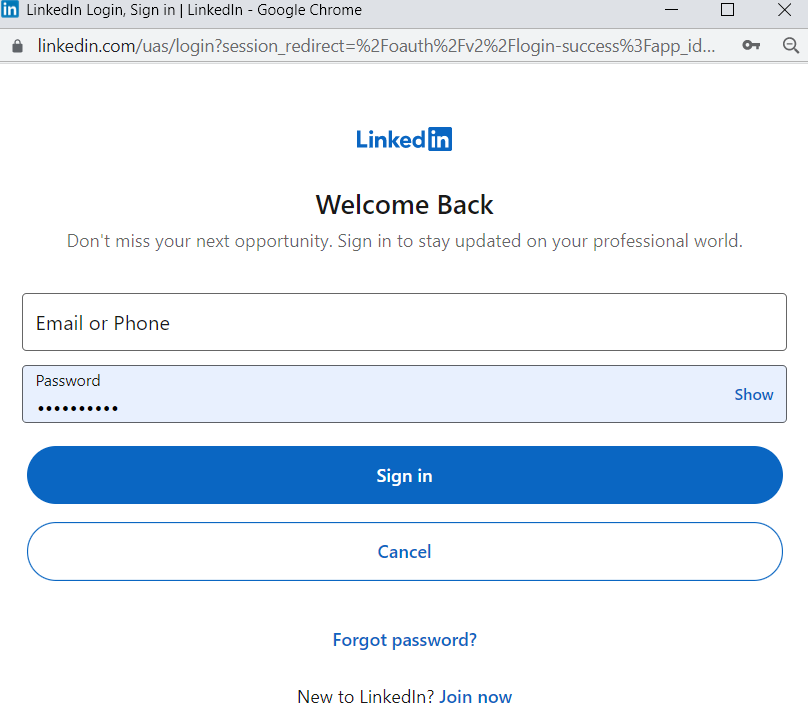Click the LinkedIn favicon in title bar
The image size is (808, 719).
click(10, 9)
